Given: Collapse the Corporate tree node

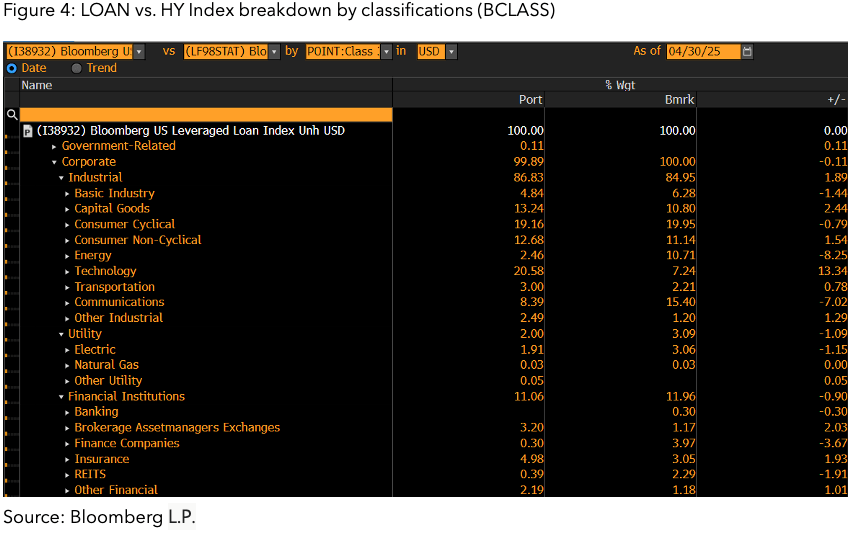Looking at the screenshot, I should (54, 162).
